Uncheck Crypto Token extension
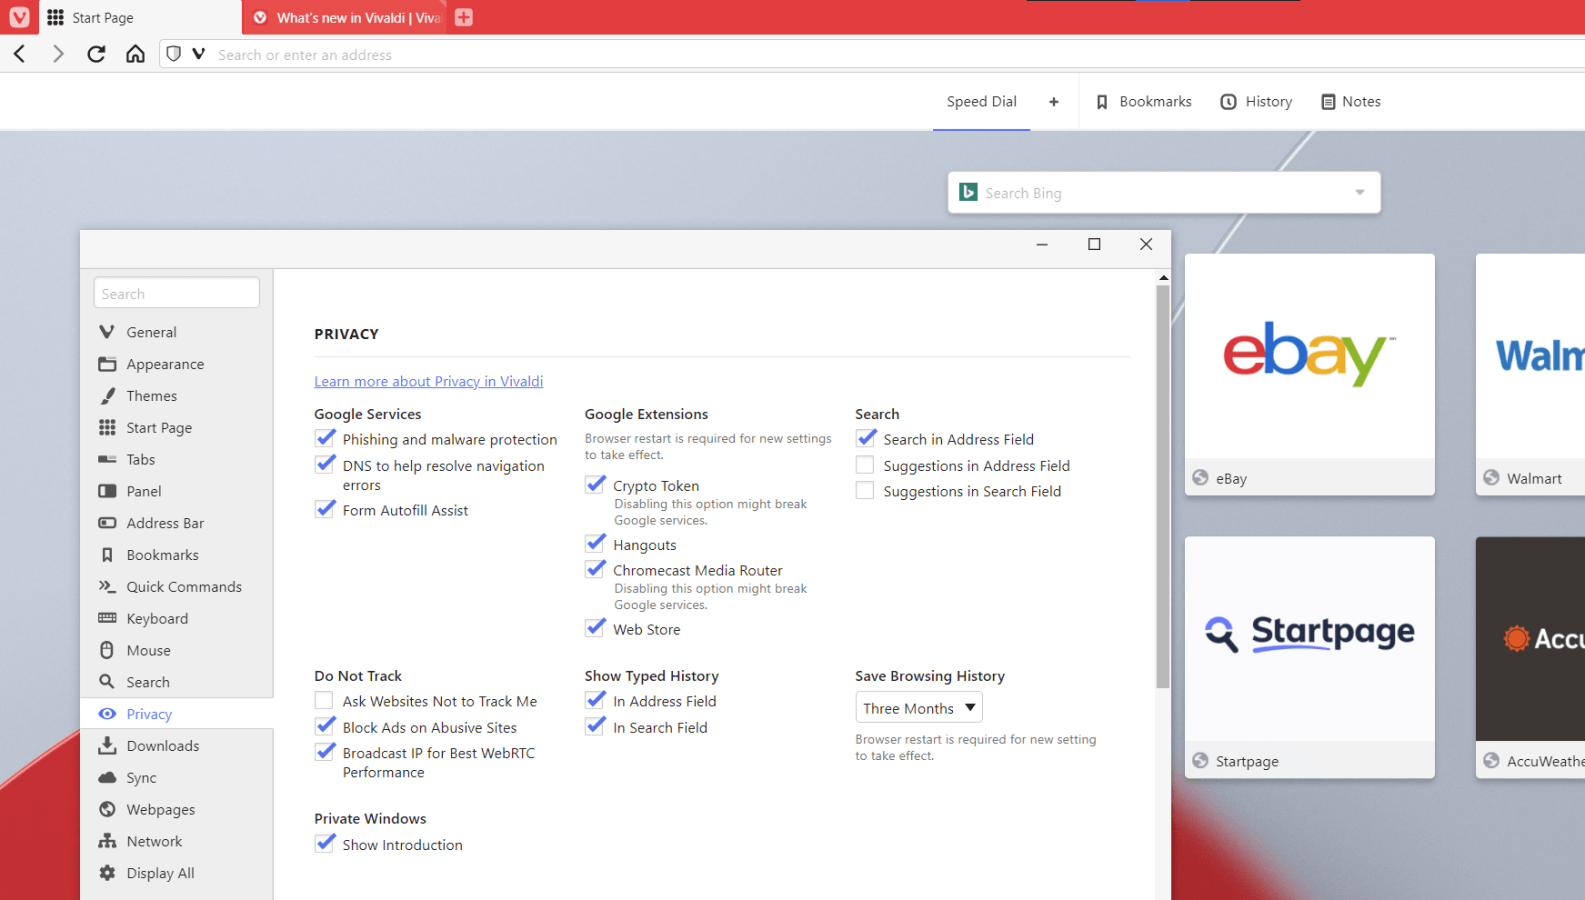 (595, 485)
